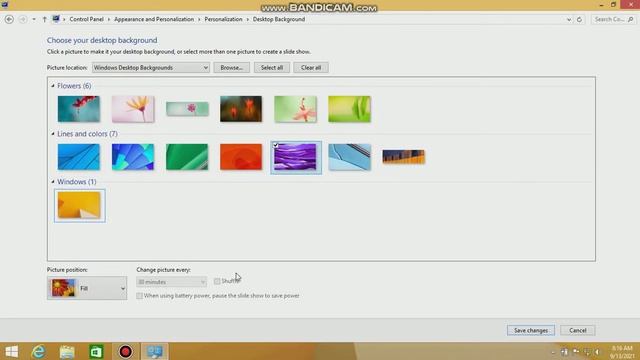
Task: Open the recent locations dropdown arrow
Action: [34, 19]
